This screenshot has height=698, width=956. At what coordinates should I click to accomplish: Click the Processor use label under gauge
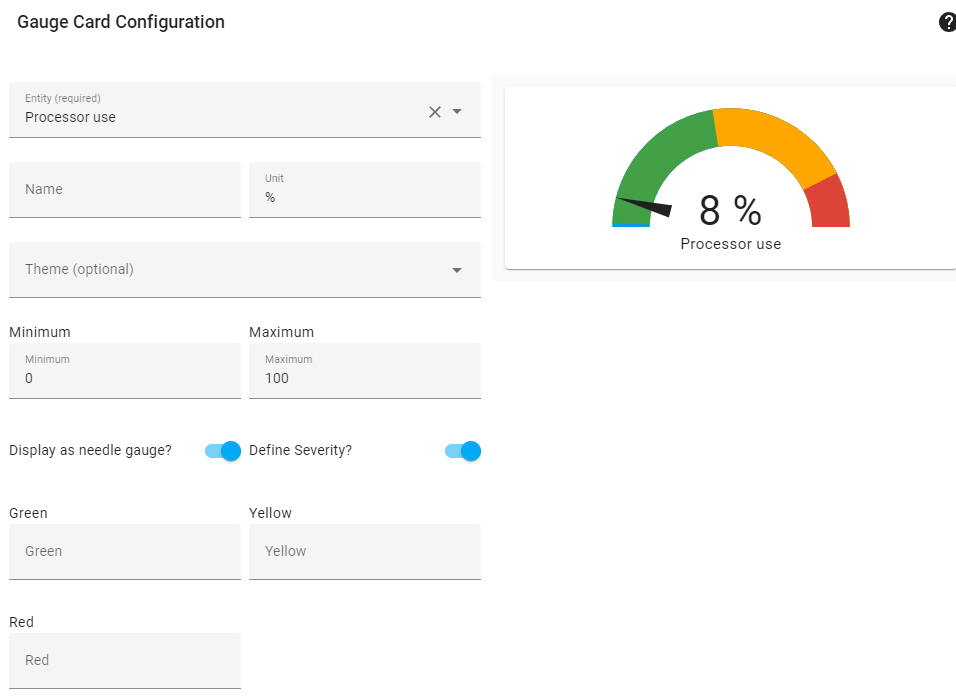pyautogui.click(x=730, y=244)
